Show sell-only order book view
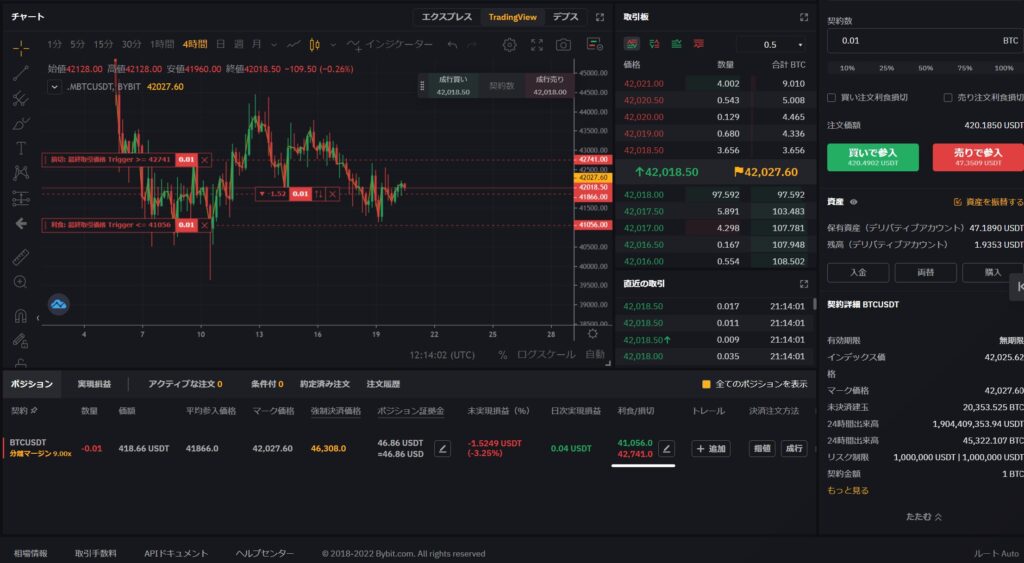This screenshot has width=1024, height=563. [699, 44]
